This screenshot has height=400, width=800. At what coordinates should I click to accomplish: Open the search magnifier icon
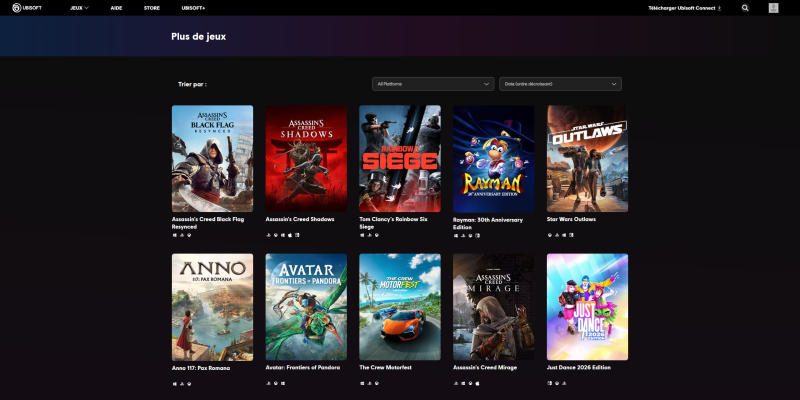(x=745, y=8)
